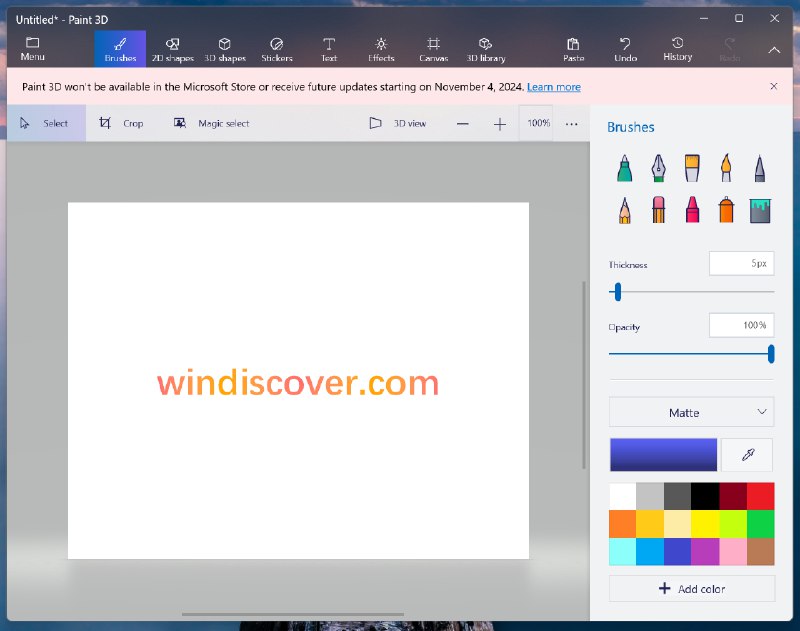This screenshot has height=631, width=800.
Task: Select the Calligraphy pen brush
Action: (659, 168)
